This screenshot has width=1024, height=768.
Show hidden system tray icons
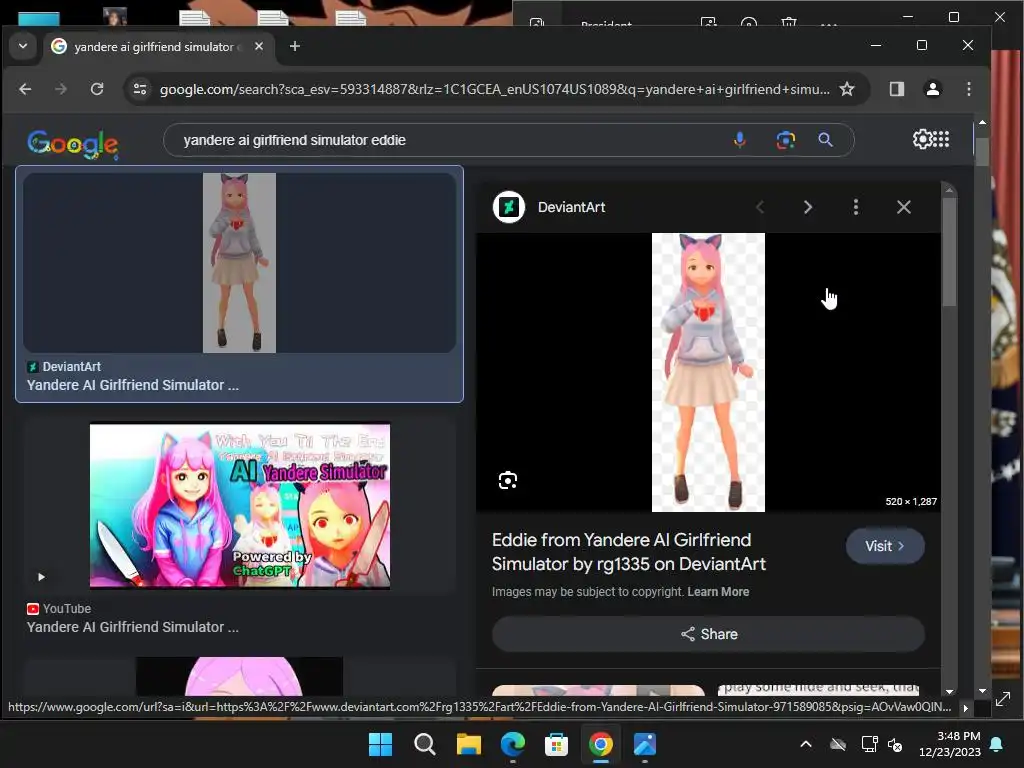(806, 744)
